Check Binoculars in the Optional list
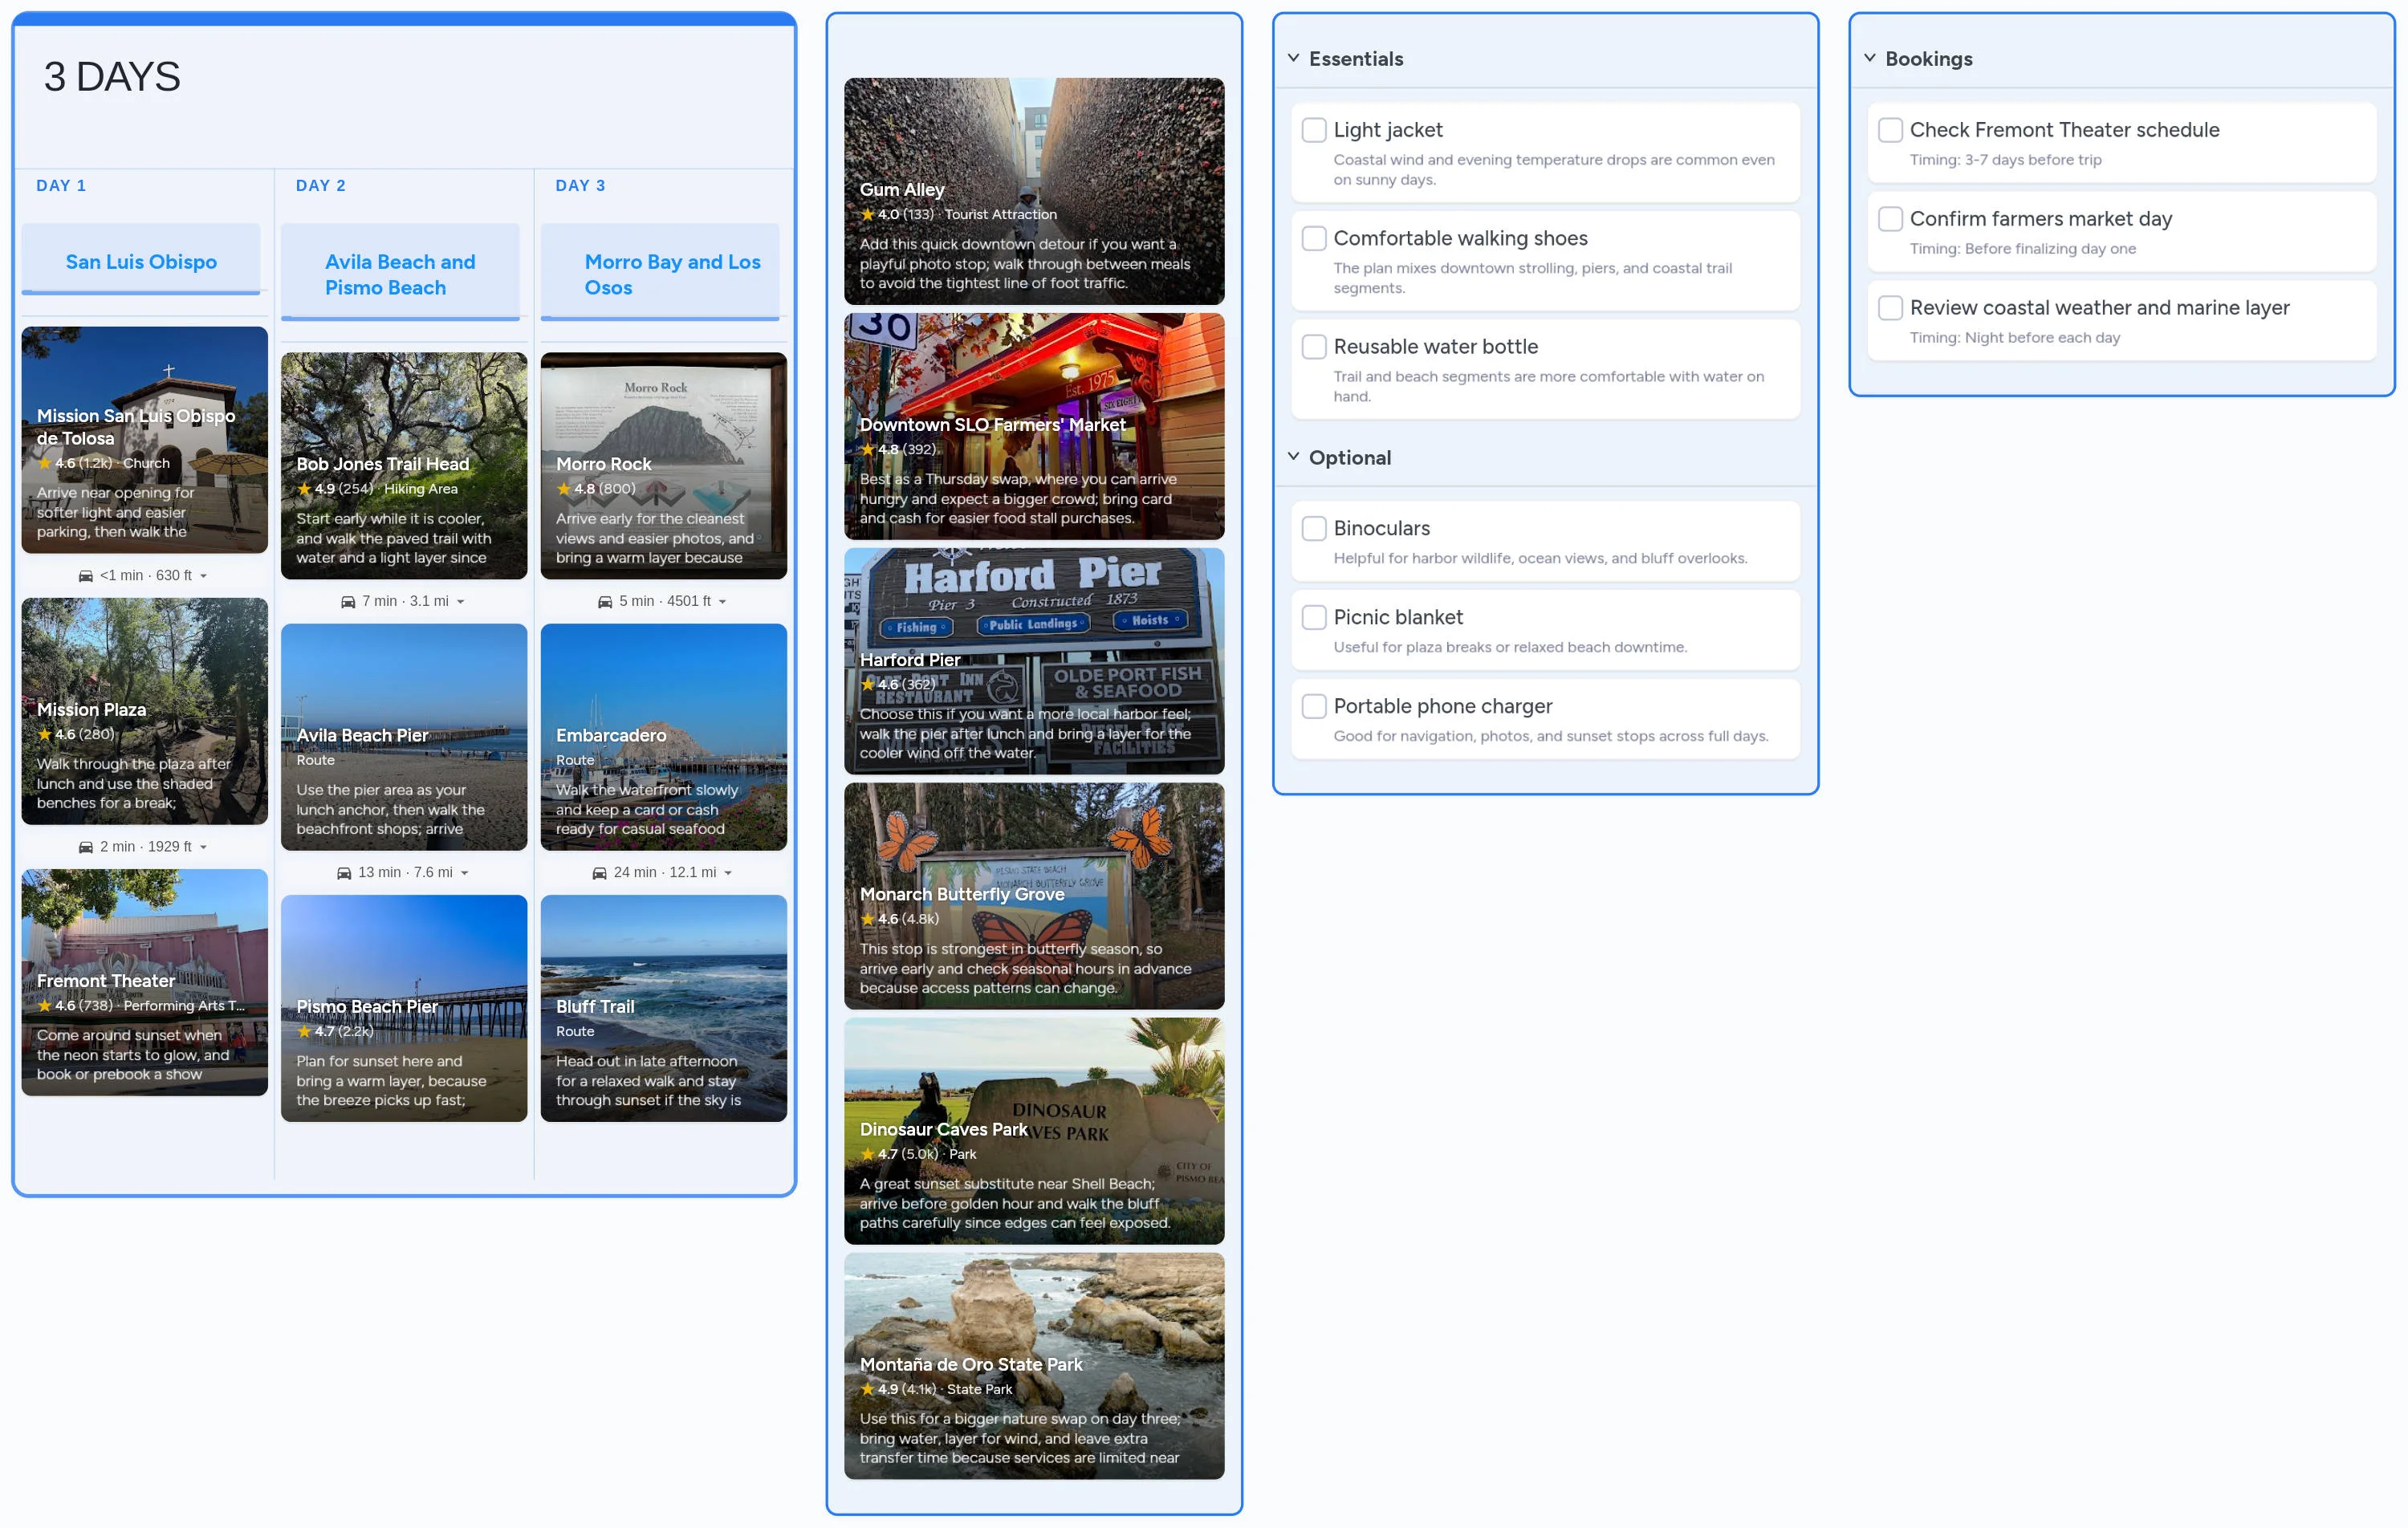2408x1528 pixels. (1314, 528)
